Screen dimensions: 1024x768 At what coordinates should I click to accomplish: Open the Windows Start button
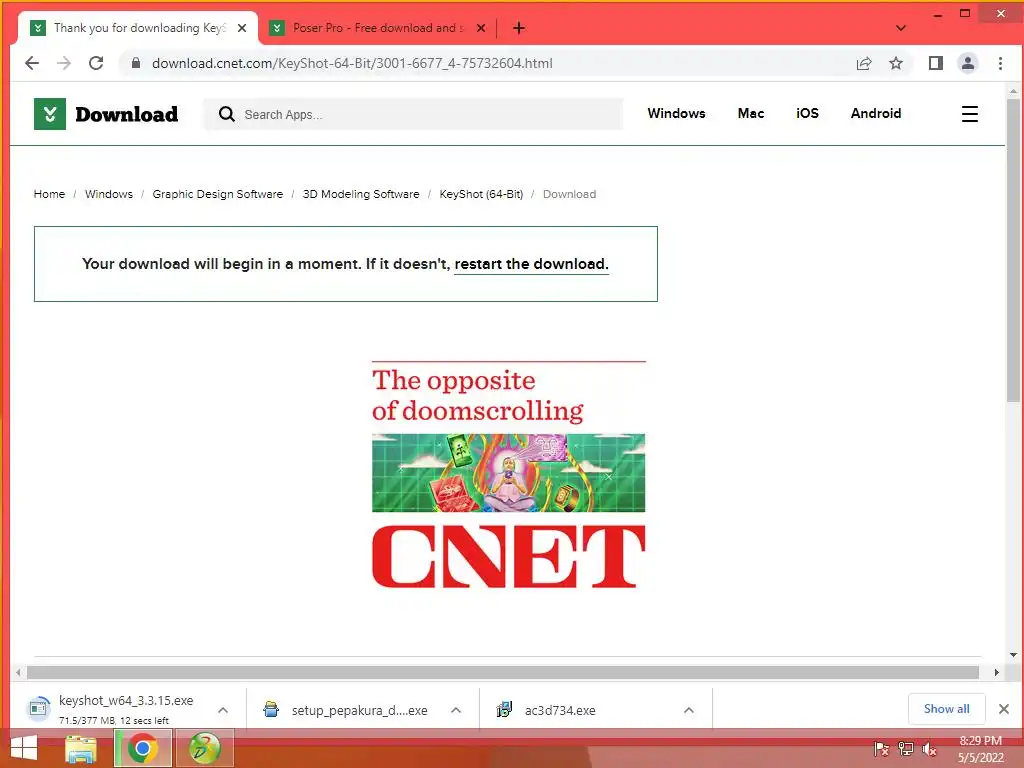coord(24,748)
